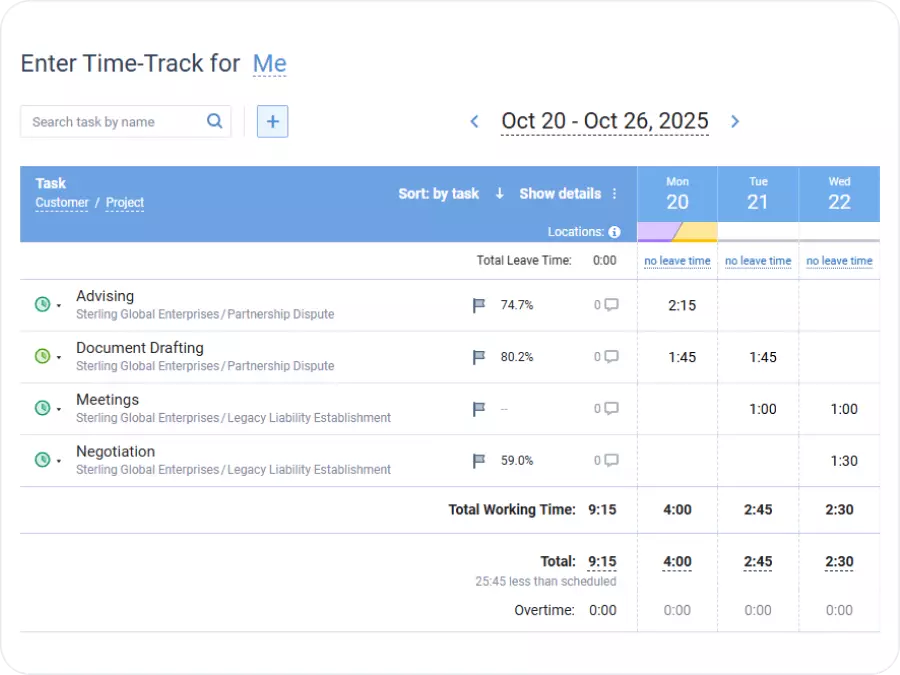Click the flag icon on the Meetings row

(x=479, y=408)
